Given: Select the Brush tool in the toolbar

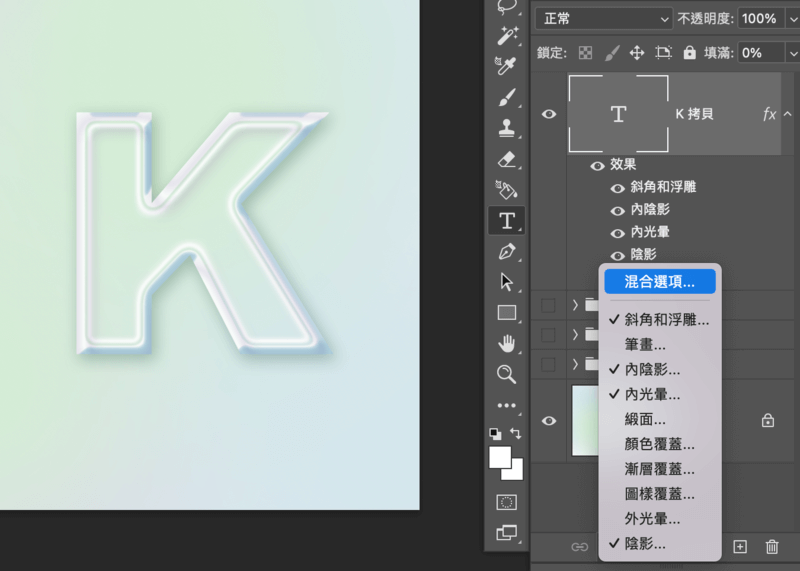Looking at the screenshot, I should tap(507, 97).
